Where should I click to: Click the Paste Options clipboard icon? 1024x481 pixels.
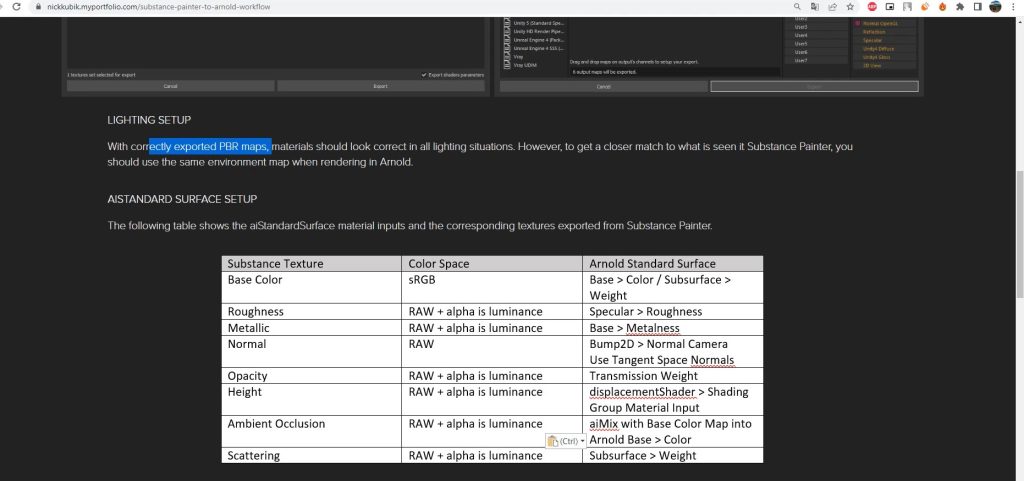click(x=552, y=441)
